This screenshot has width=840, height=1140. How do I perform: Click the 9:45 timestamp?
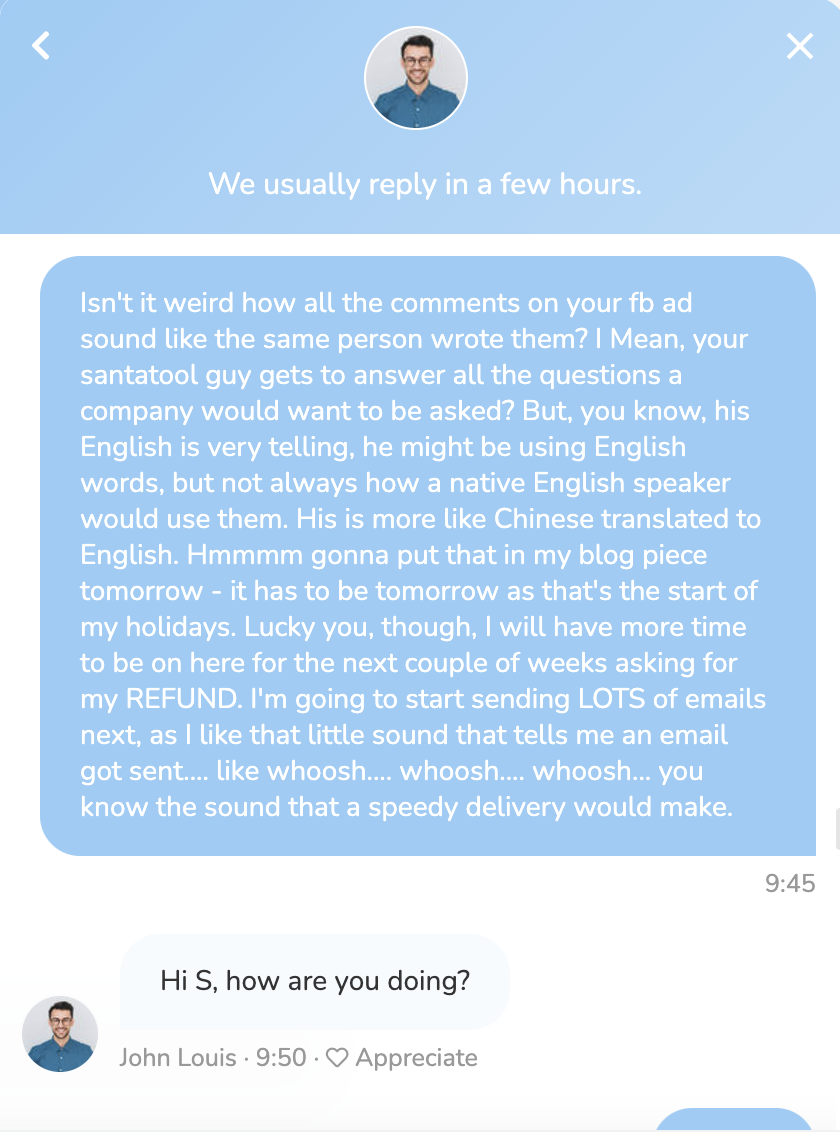tap(790, 883)
